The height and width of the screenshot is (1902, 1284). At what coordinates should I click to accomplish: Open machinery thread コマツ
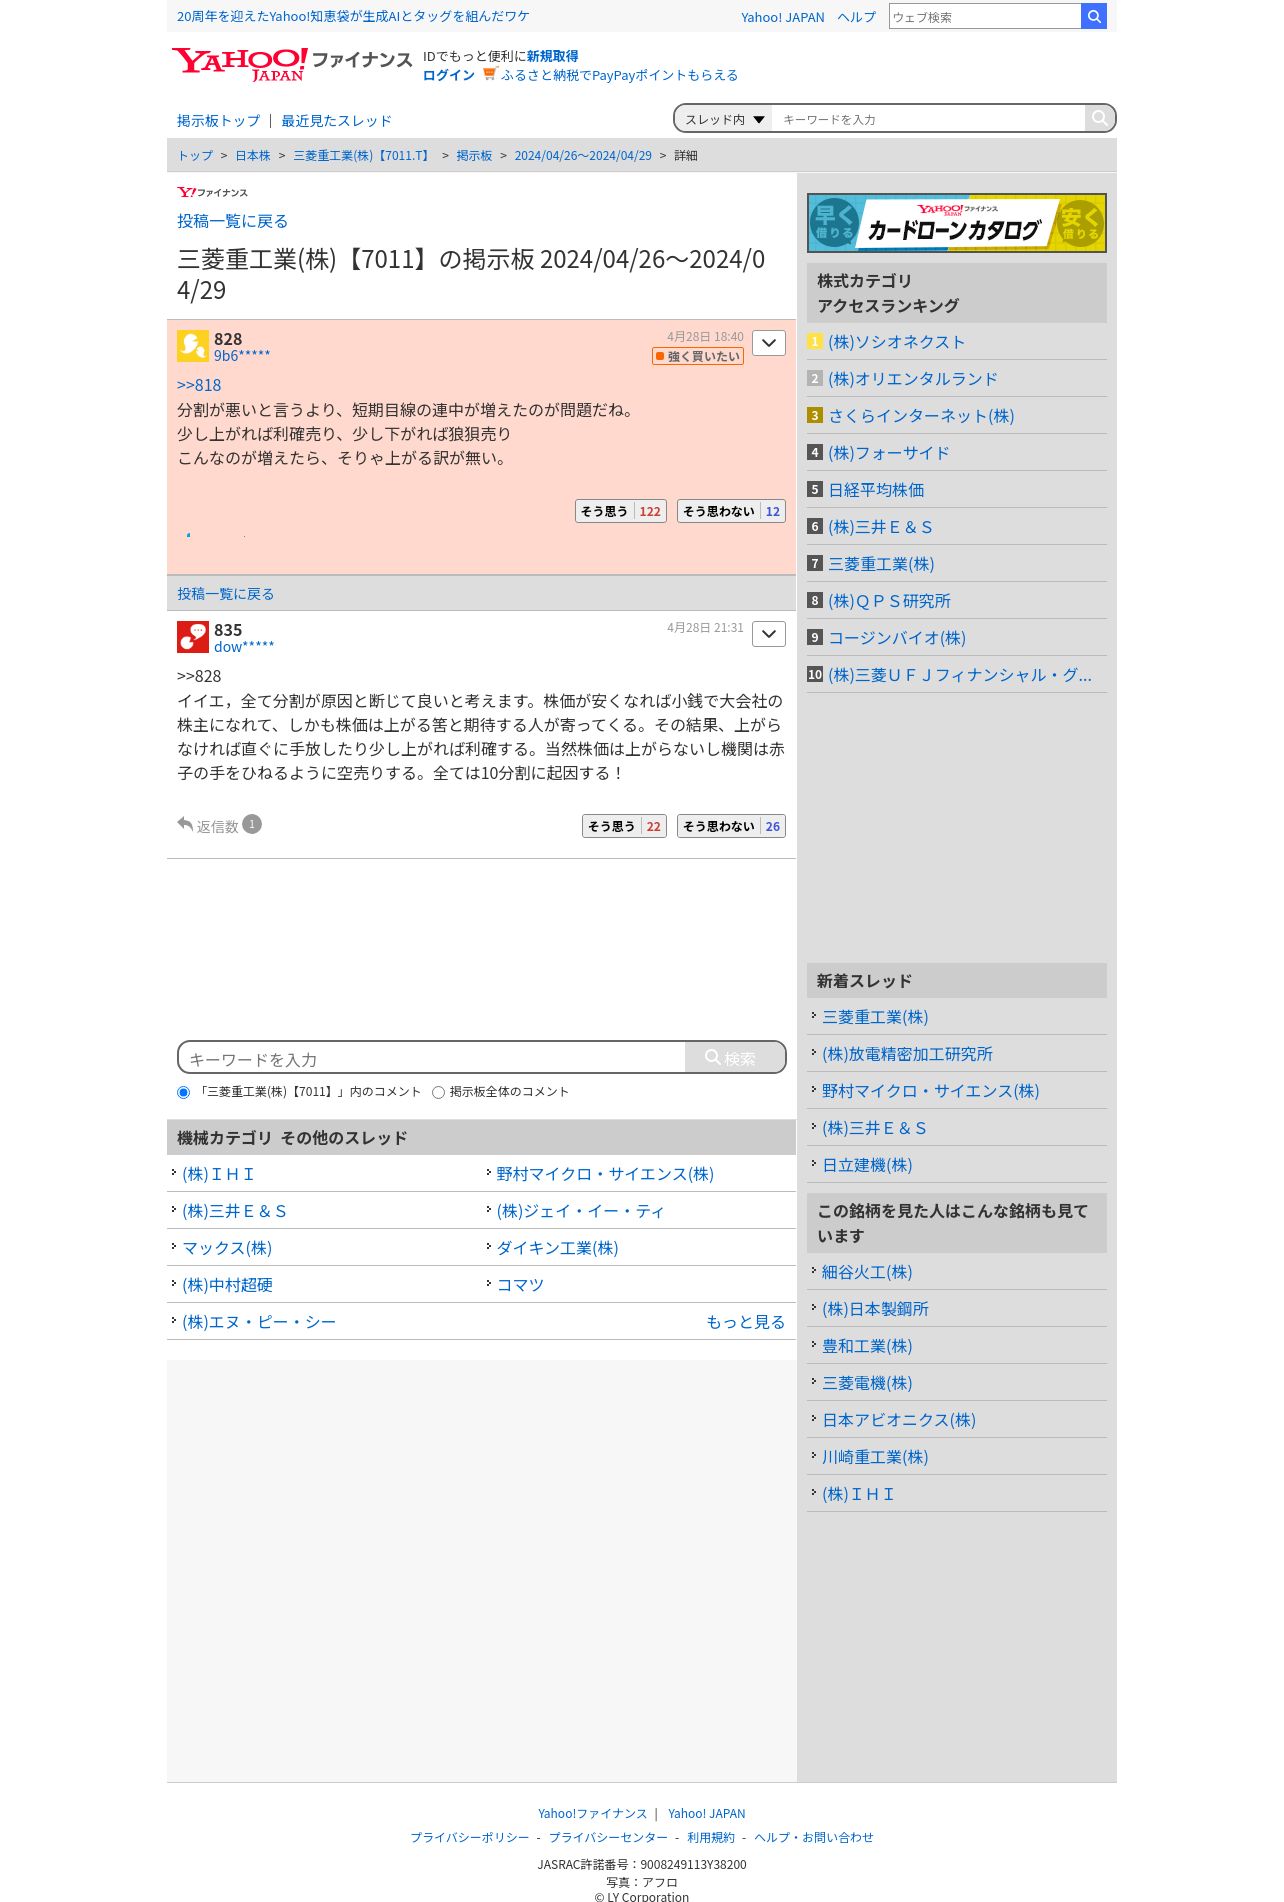[520, 1285]
